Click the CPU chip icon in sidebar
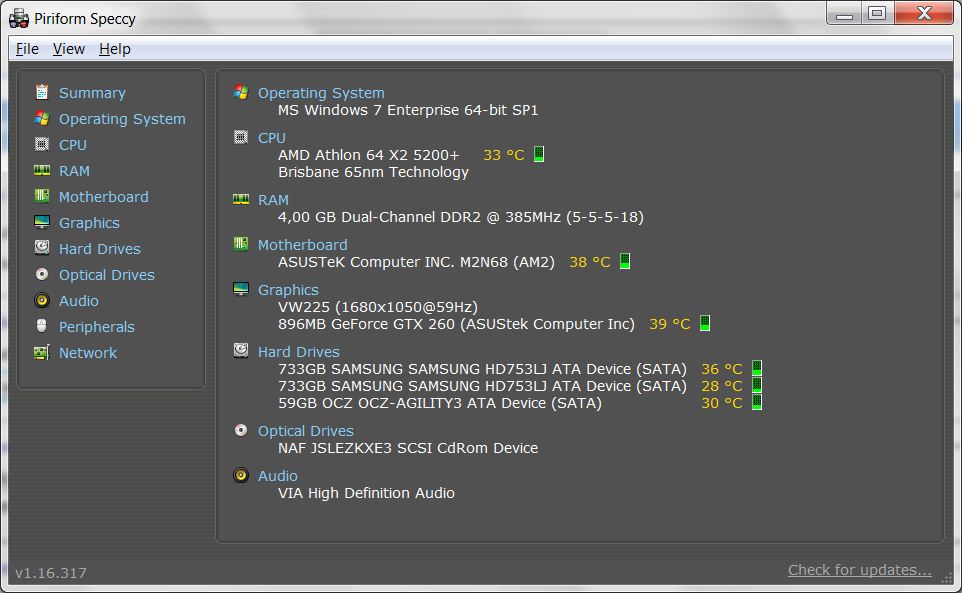The width and height of the screenshot is (962, 593). 42,144
